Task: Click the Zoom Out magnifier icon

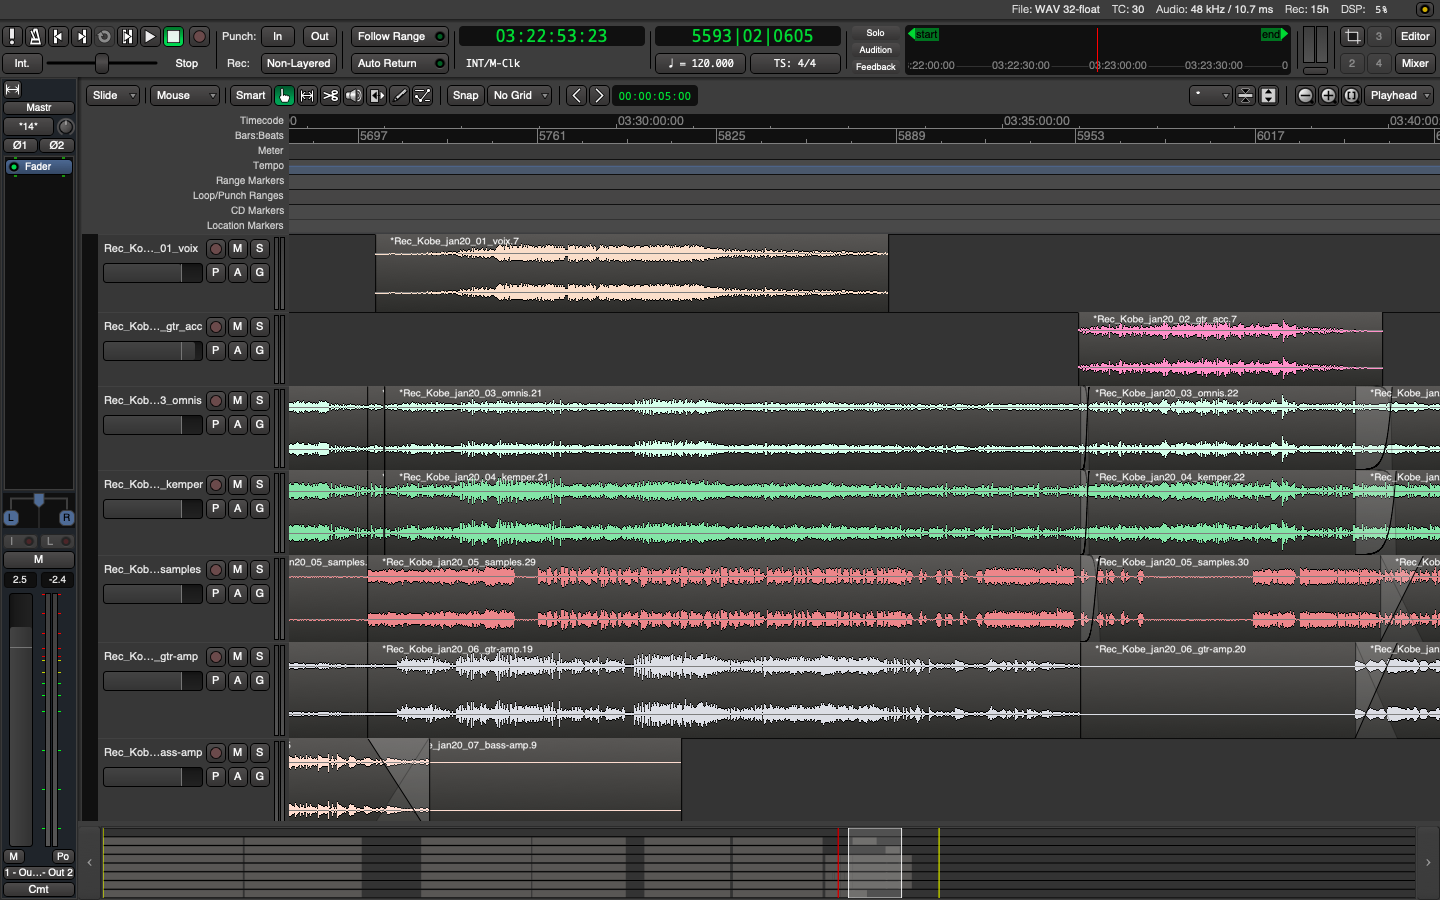Action: [1305, 96]
